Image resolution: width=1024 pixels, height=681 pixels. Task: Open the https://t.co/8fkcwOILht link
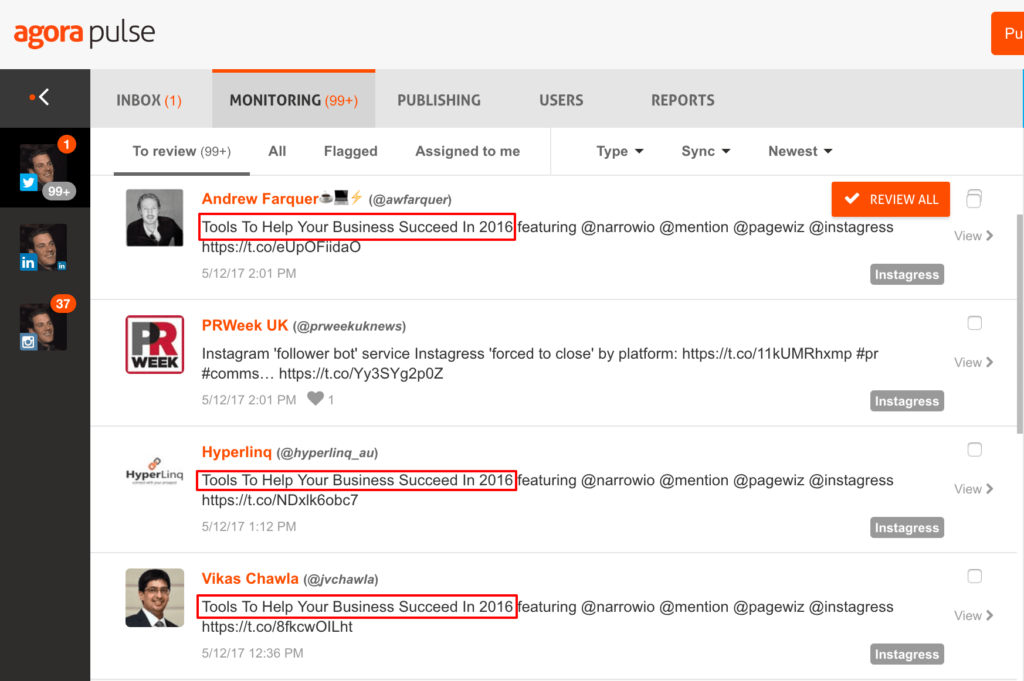point(277,627)
